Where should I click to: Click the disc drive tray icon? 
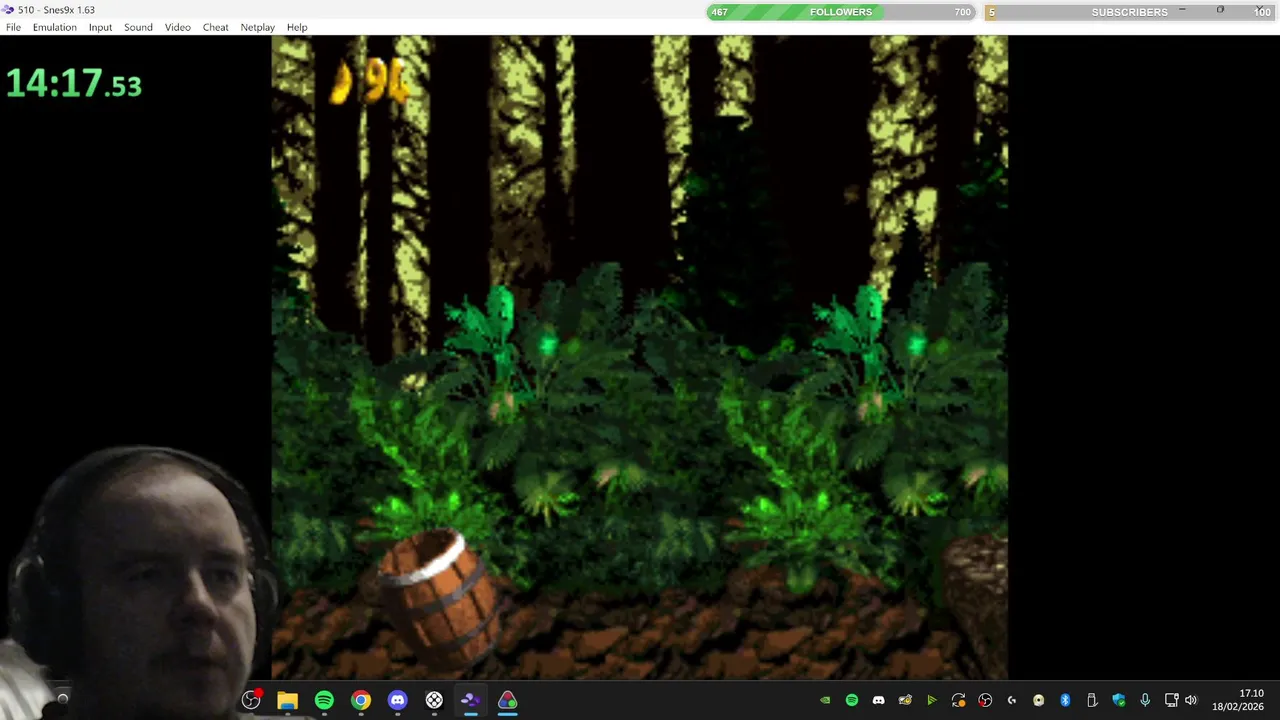(1038, 700)
